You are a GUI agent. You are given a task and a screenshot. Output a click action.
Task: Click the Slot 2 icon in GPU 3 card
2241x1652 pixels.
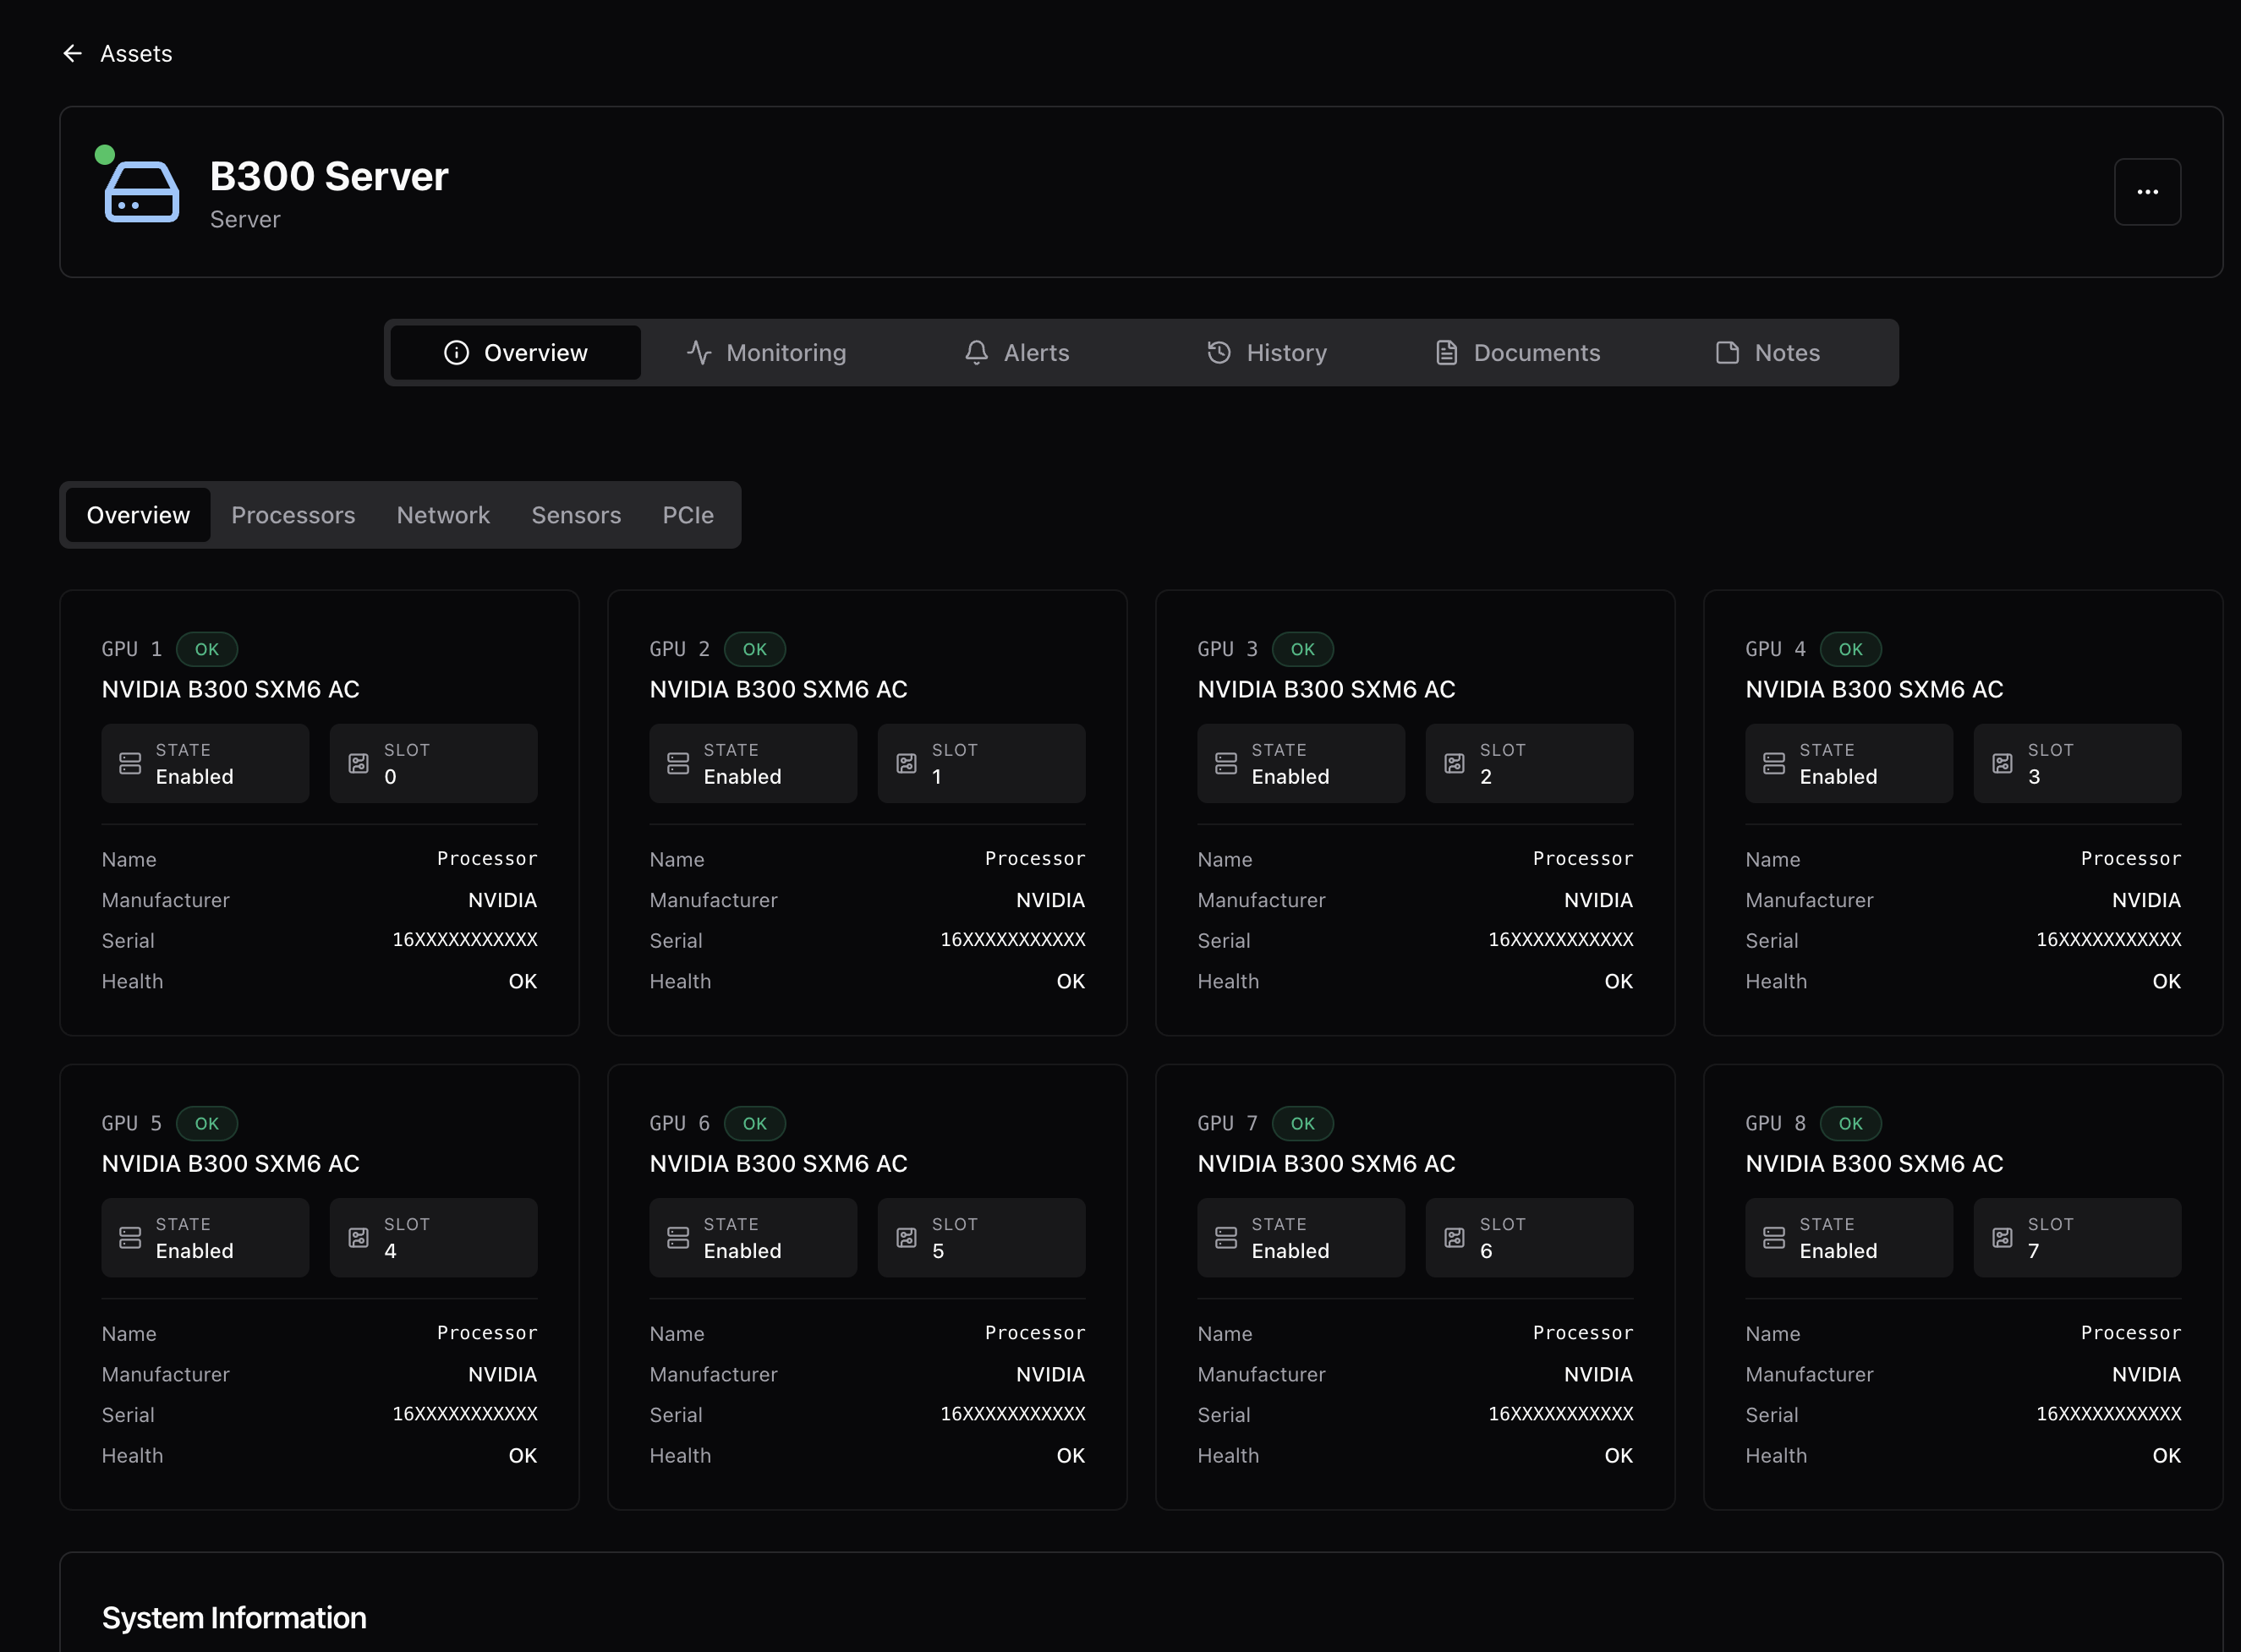click(x=1454, y=763)
